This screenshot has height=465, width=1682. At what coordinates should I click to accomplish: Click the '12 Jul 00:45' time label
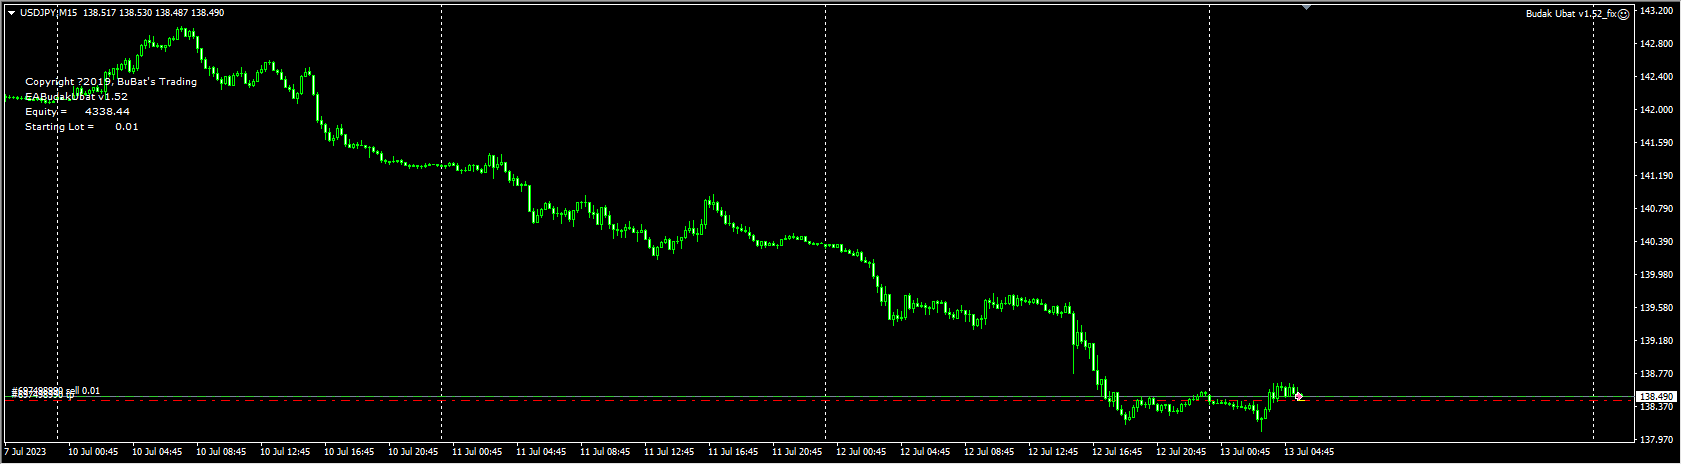click(x=861, y=452)
